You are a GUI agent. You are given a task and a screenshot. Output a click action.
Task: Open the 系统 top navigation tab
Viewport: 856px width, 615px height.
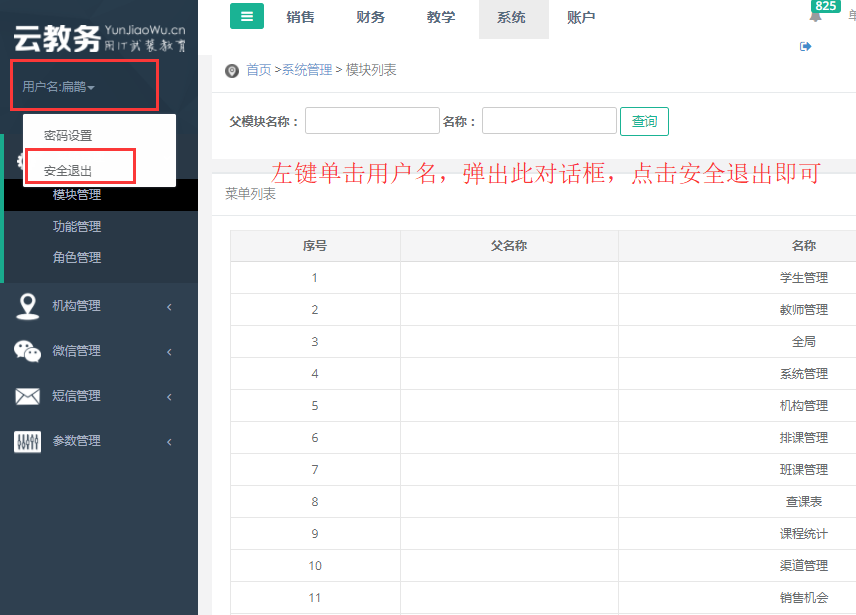[512, 17]
